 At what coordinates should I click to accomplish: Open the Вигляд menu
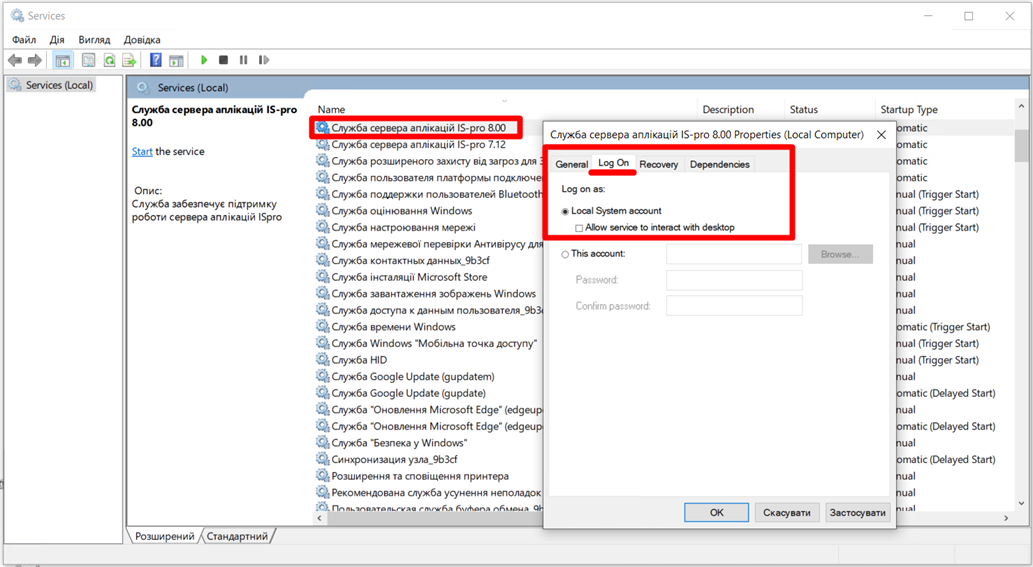(x=94, y=40)
